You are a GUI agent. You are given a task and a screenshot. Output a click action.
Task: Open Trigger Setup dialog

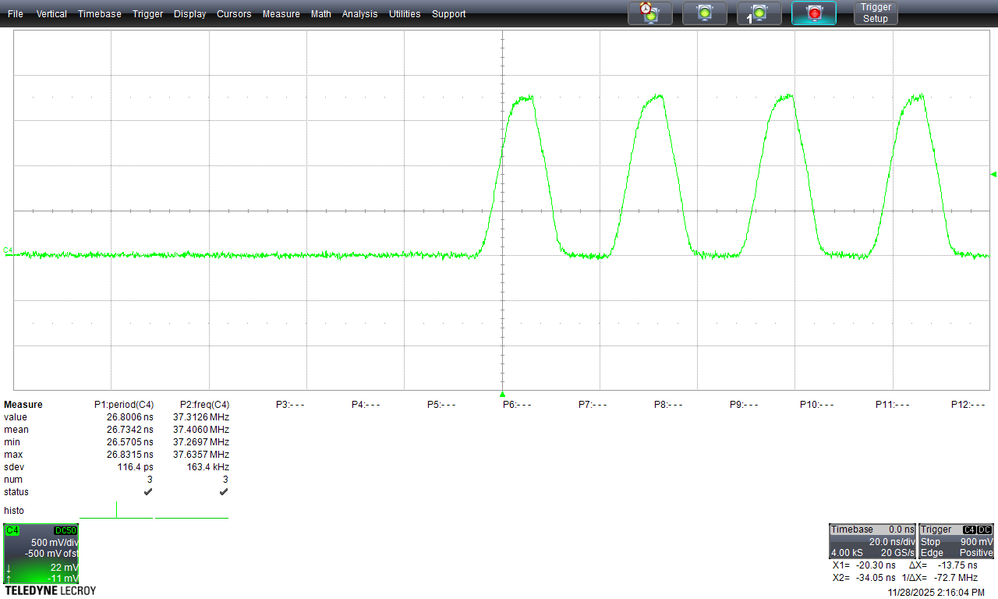click(875, 13)
